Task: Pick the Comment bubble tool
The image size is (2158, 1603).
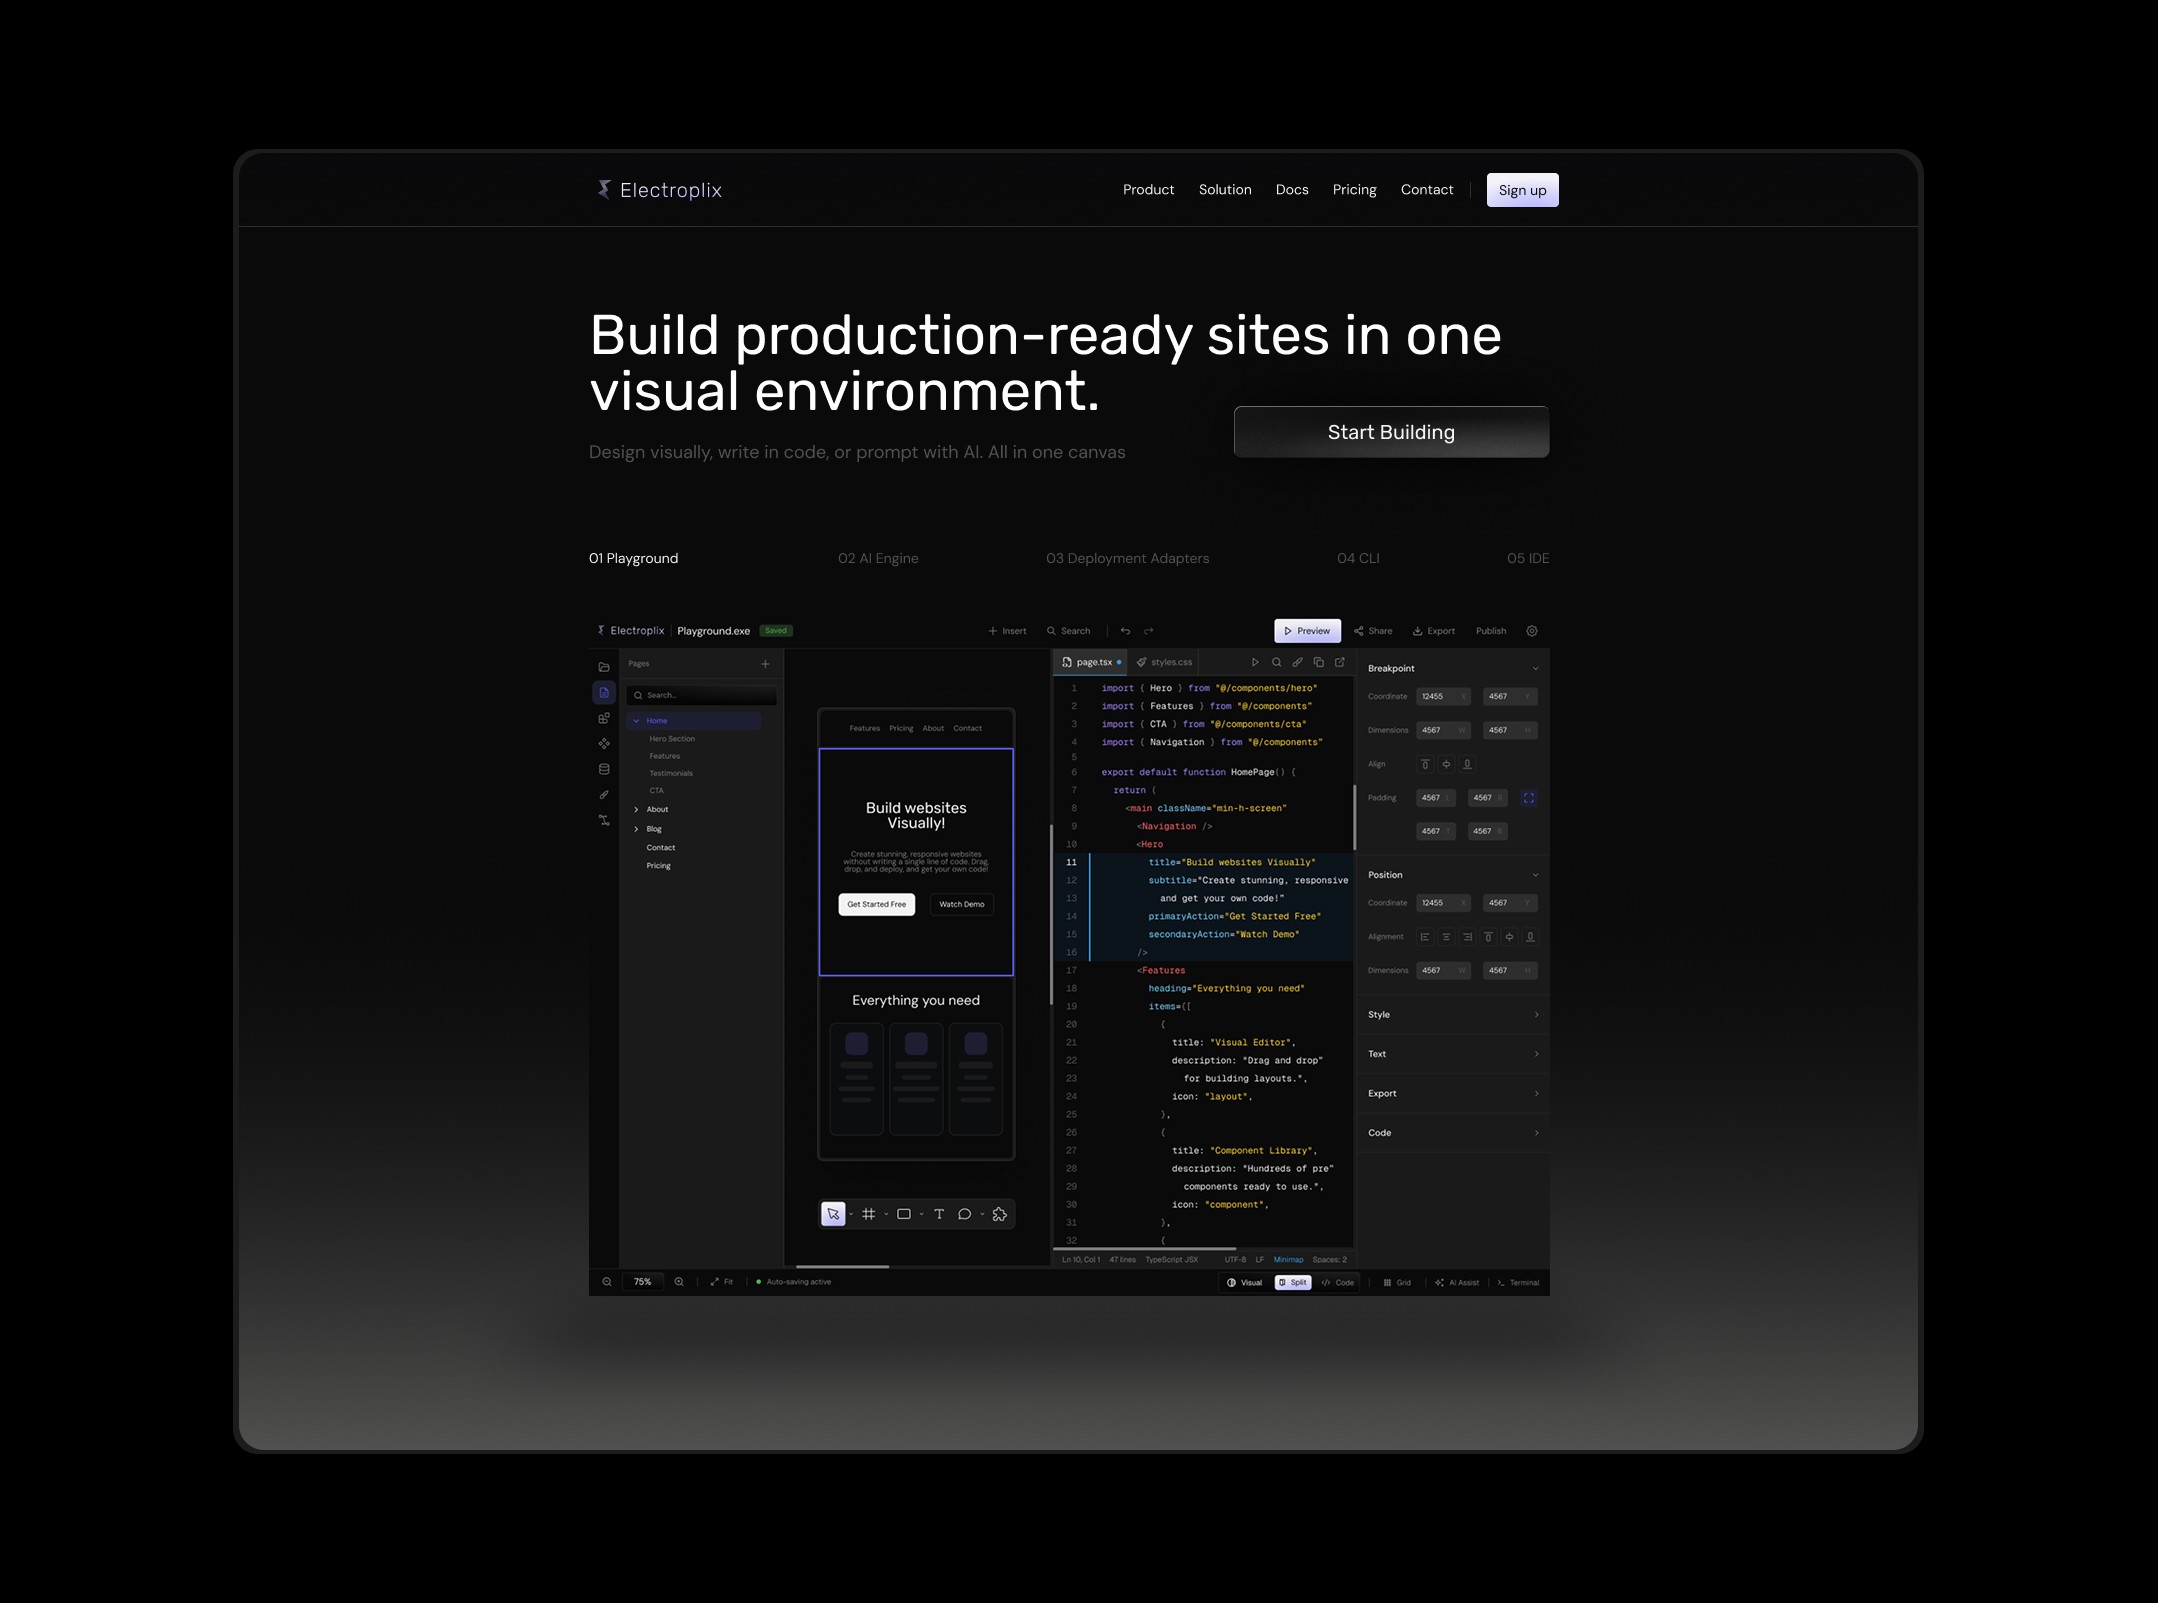Action: point(964,1214)
